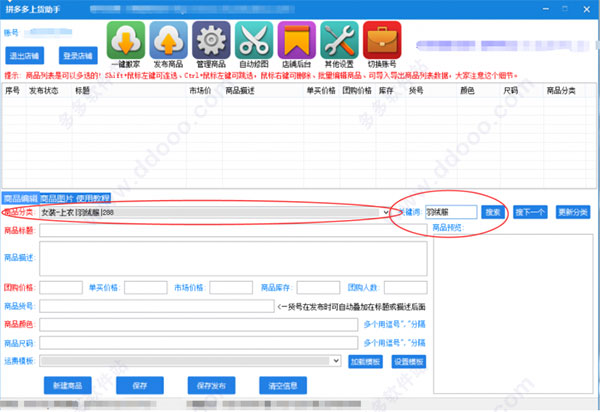The image size is (600, 412).
Task: Open the 店铺后台 bookmark icon
Action: pos(297,40)
